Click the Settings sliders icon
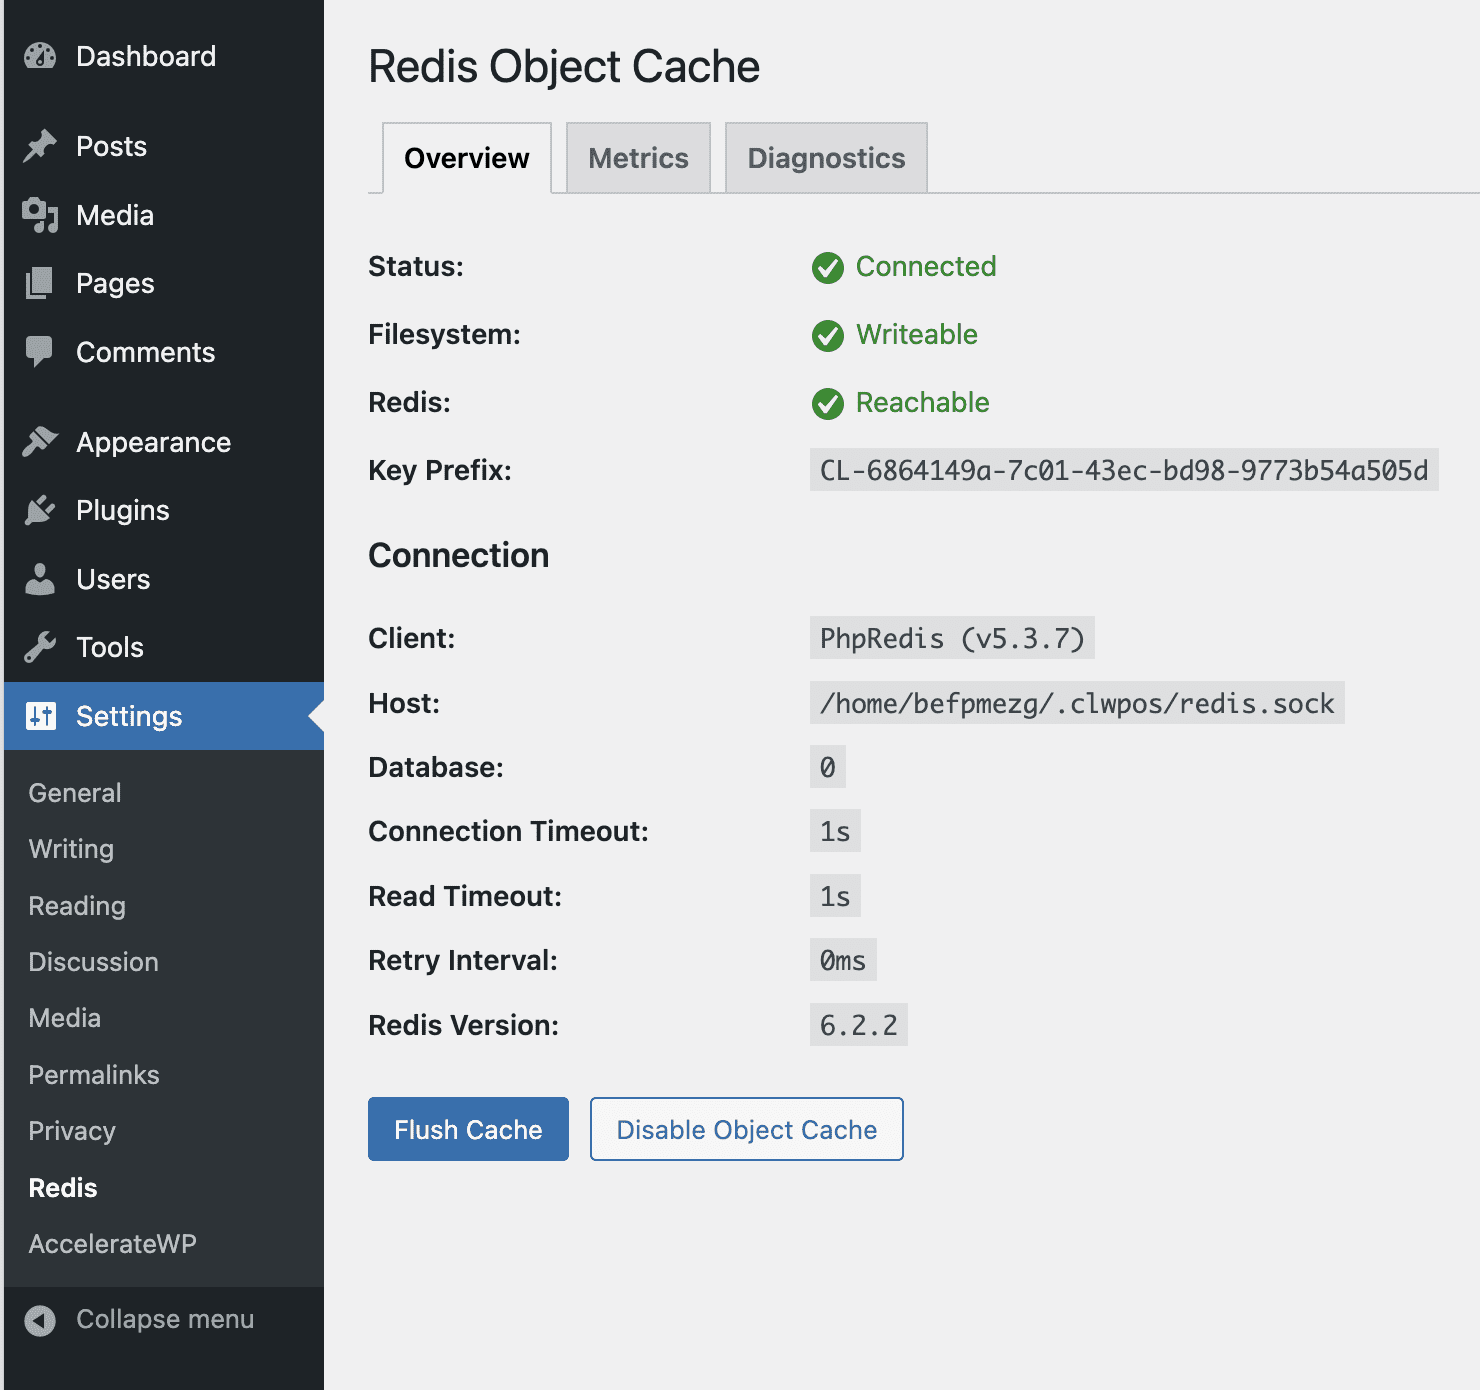 pos(41,716)
